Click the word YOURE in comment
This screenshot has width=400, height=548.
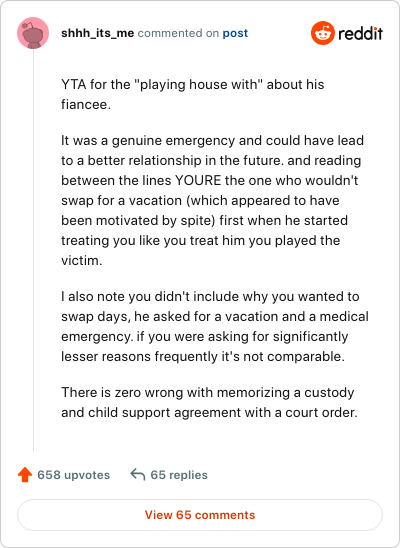198,180
